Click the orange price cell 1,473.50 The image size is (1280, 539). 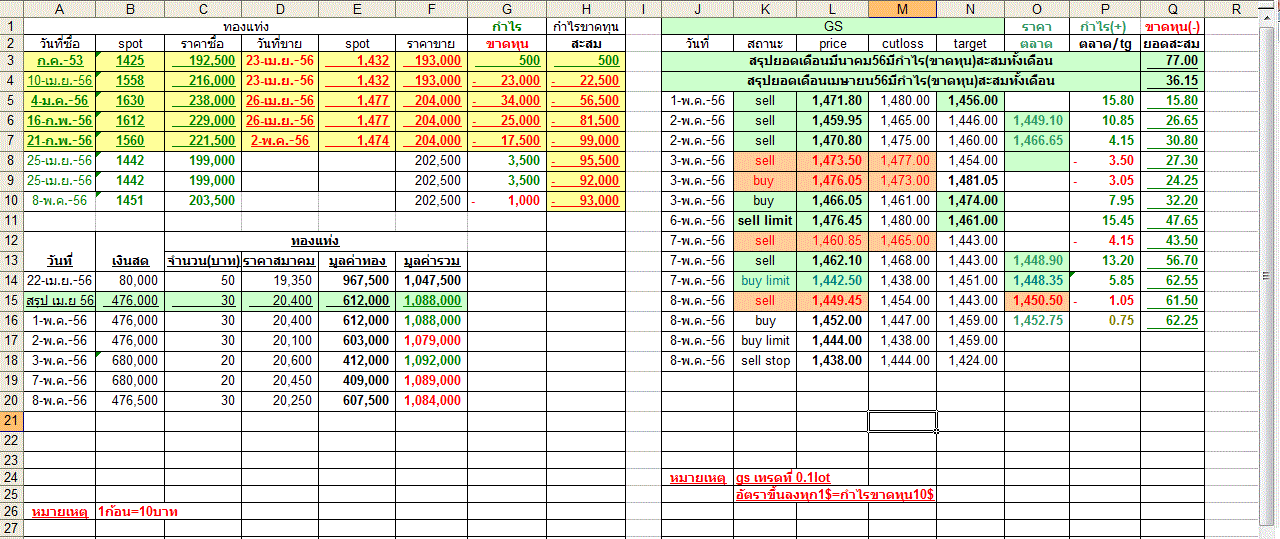pos(832,160)
